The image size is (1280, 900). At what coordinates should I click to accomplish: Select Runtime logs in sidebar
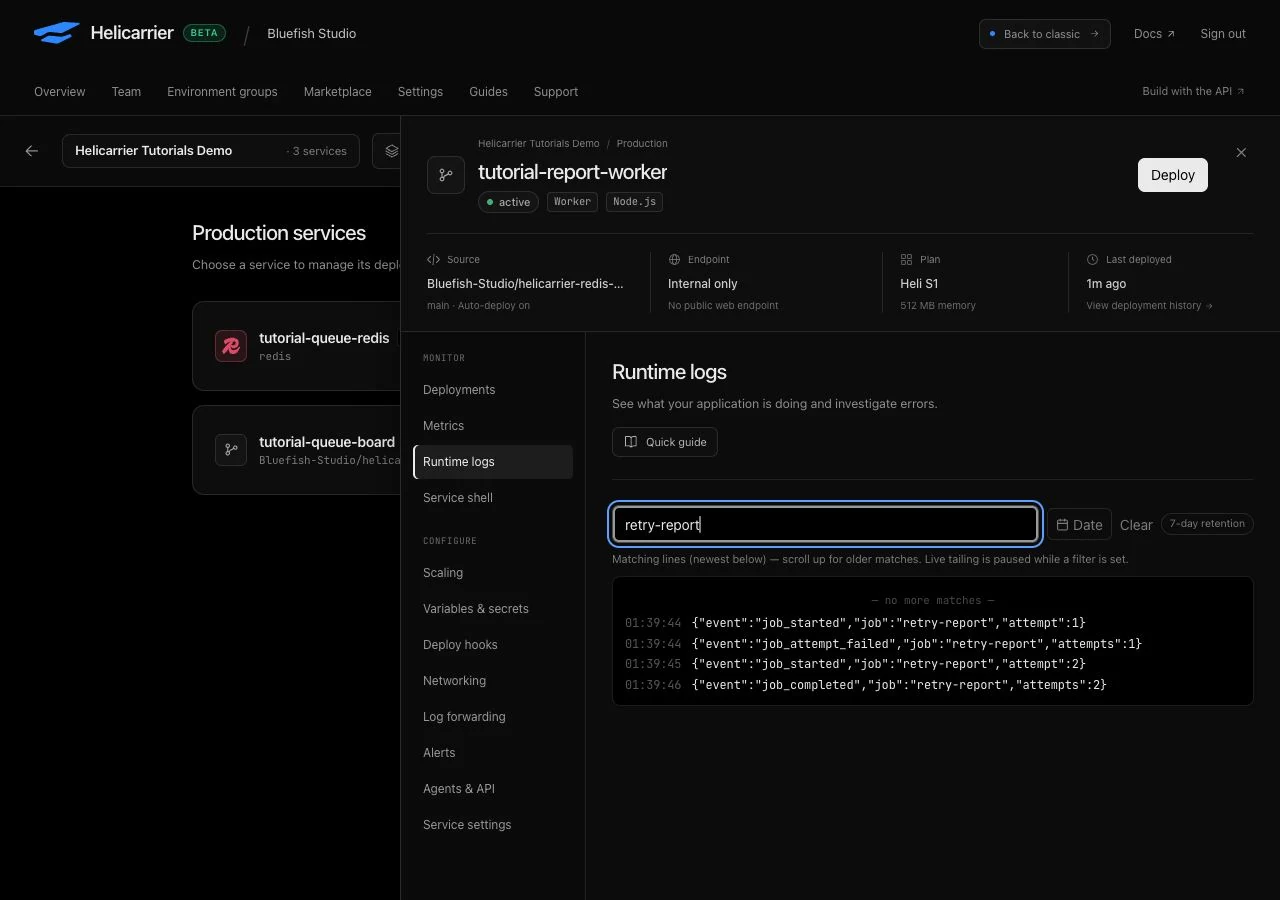point(493,462)
